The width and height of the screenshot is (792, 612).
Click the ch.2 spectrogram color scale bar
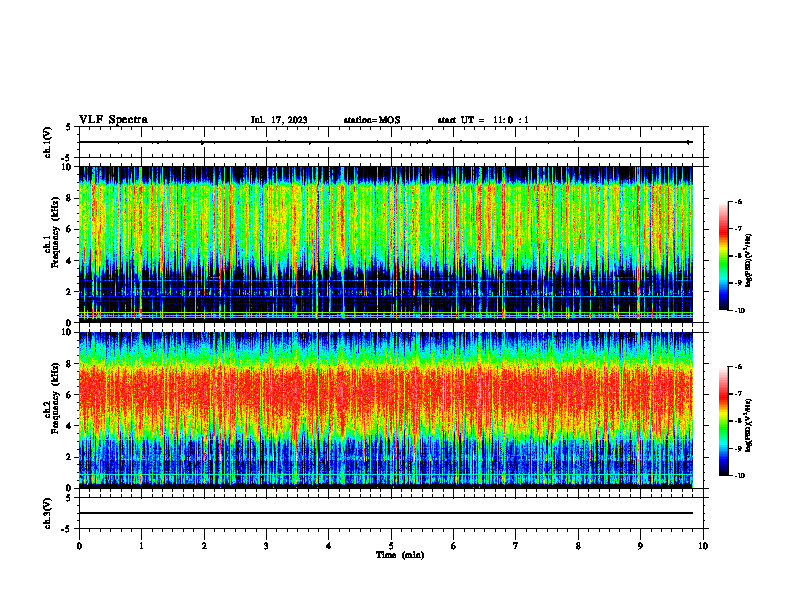pyautogui.click(x=724, y=421)
